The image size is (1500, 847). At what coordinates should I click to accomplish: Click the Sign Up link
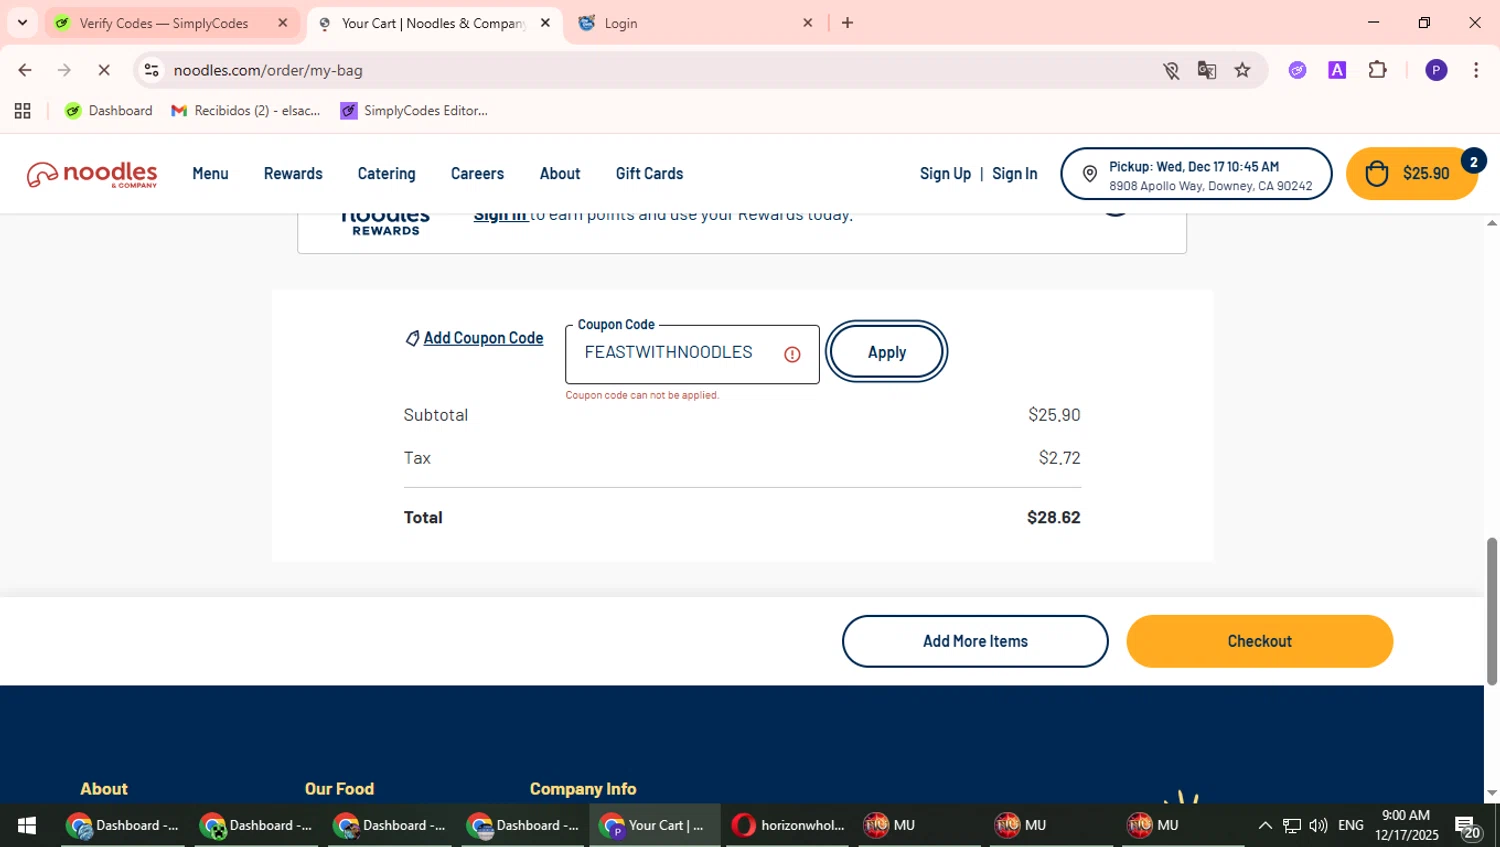click(x=945, y=174)
